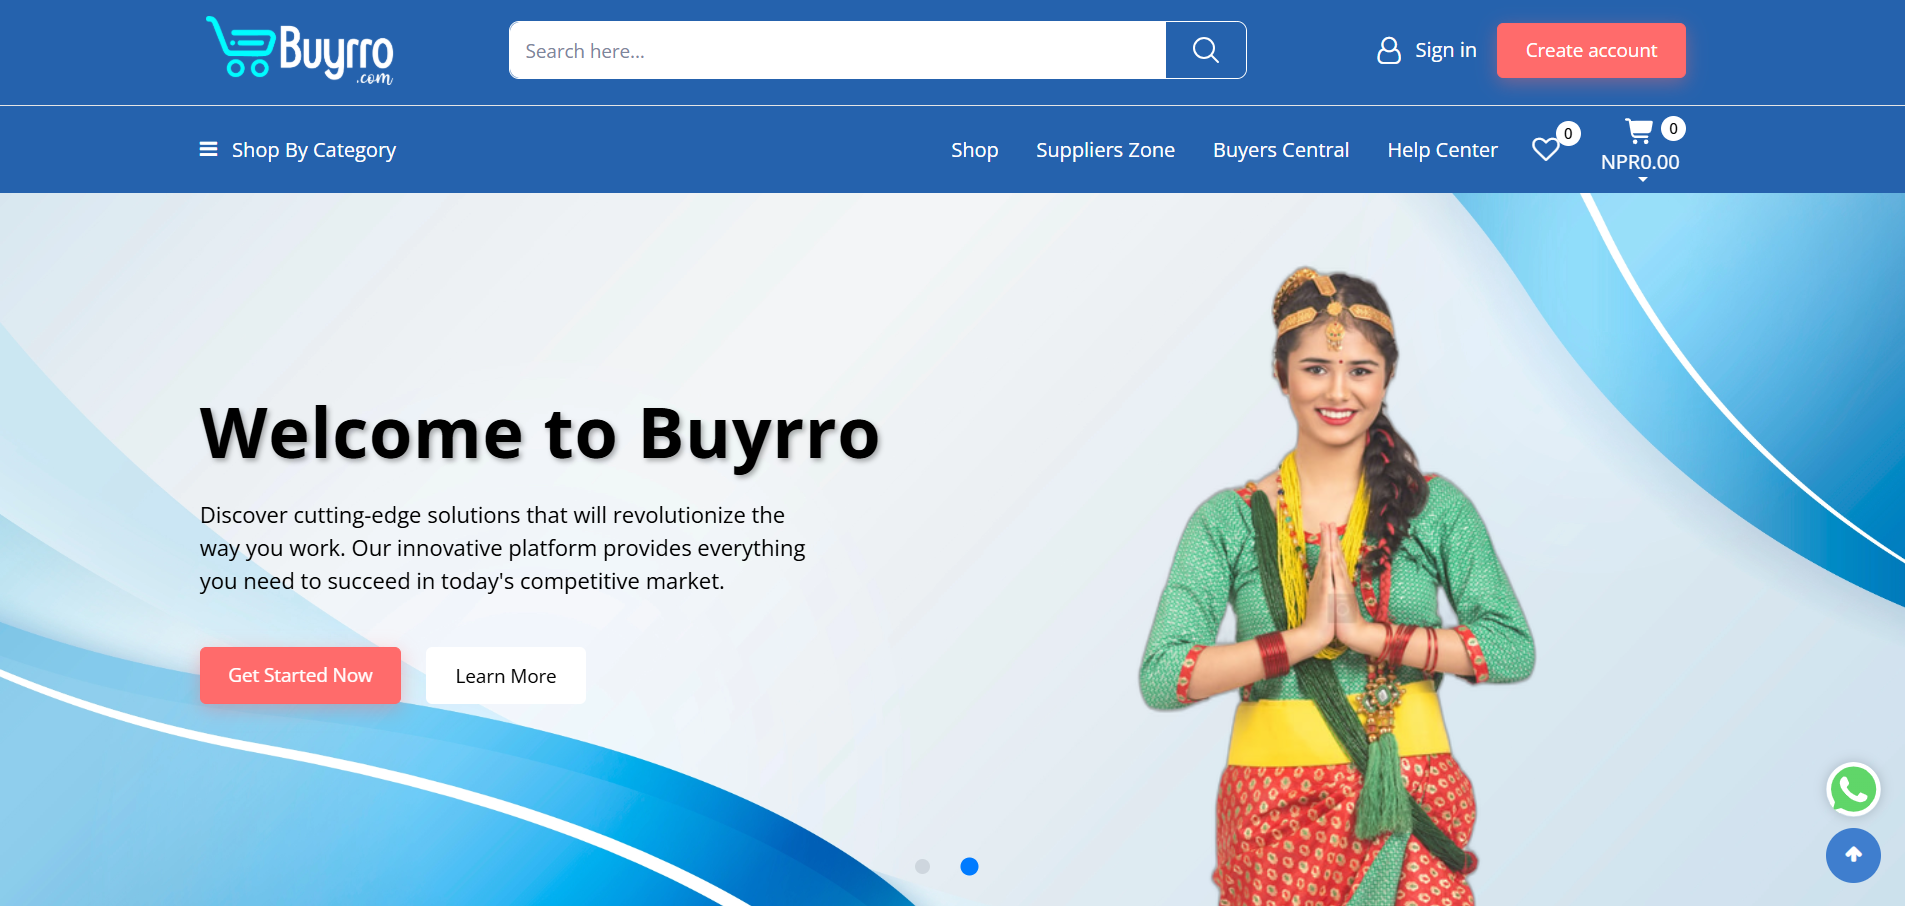
Task: Click the Buyrro logo
Action: 299,50
